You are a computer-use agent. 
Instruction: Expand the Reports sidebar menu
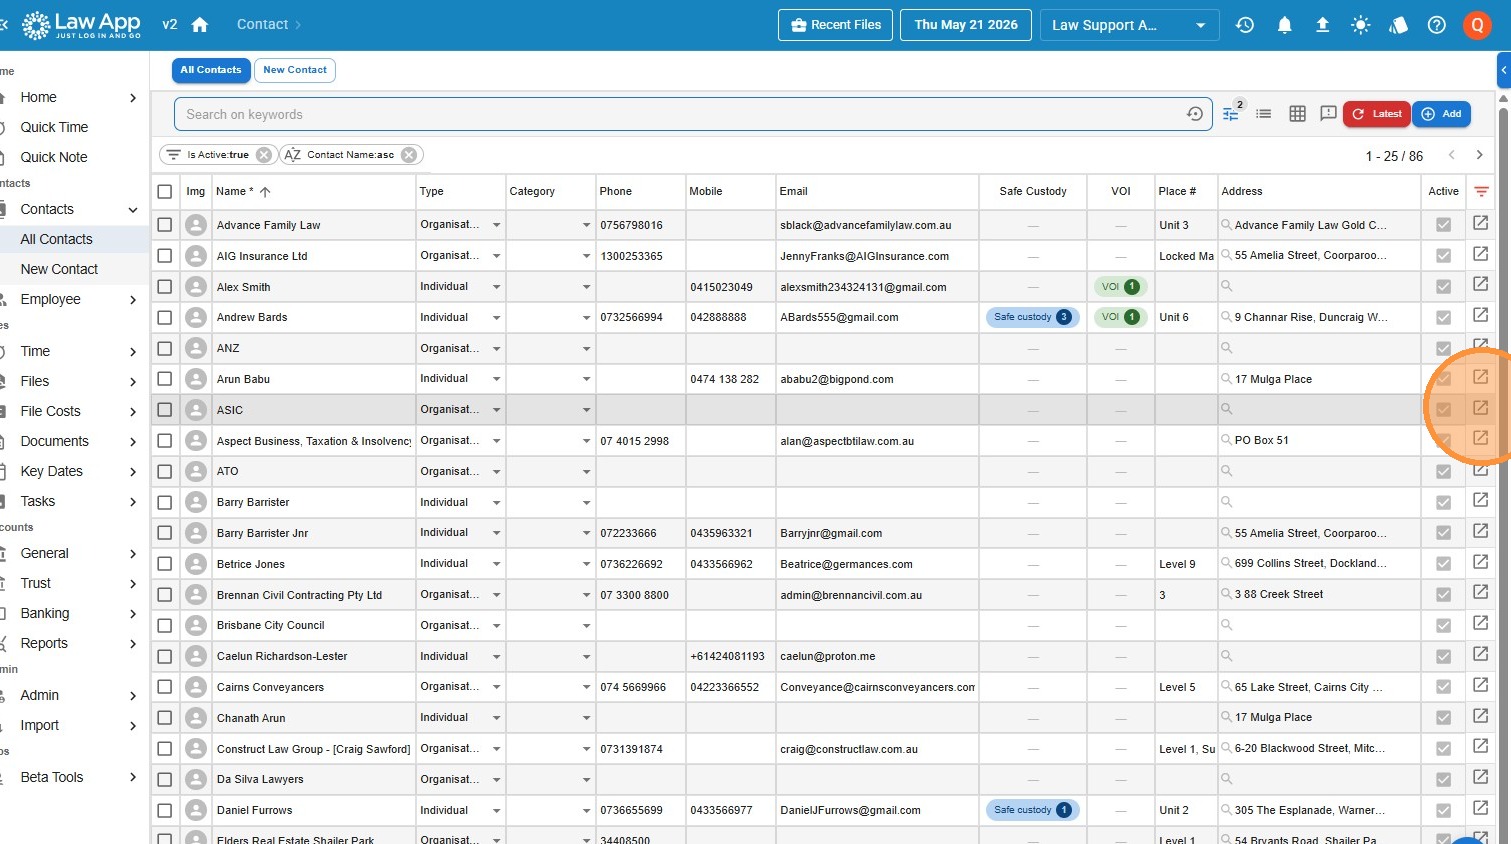pyautogui.click(x=133, y=643)
